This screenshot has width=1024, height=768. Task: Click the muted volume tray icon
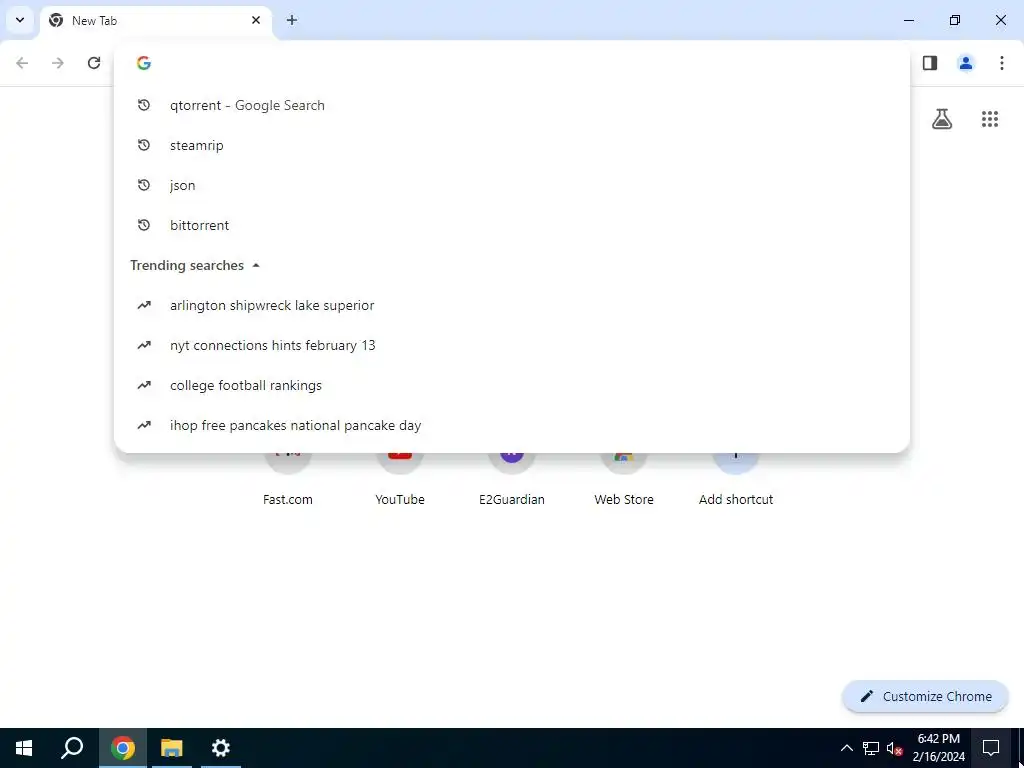click(x=895, y=748)
